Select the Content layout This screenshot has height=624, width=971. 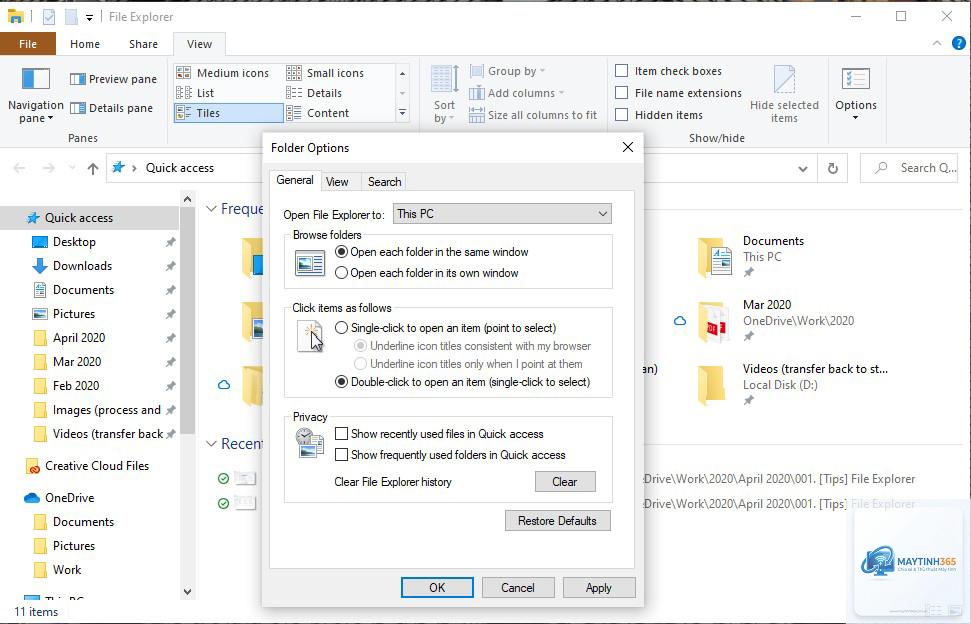coord(318,113)
